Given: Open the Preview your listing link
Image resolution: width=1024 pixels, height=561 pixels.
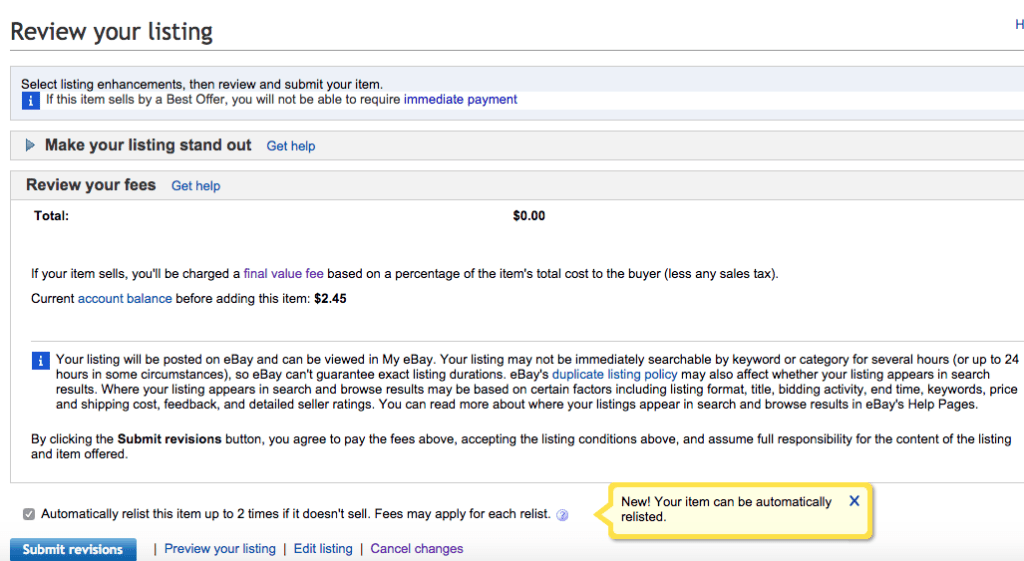Looking at the screenshot, I should pyautogui.click(x=219, y=549).
